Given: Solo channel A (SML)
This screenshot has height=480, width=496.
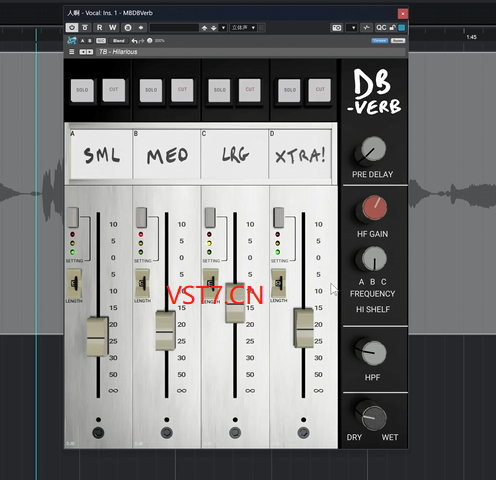Looking at the screenshot, I should pyautogui.click(x=82, y=90).
